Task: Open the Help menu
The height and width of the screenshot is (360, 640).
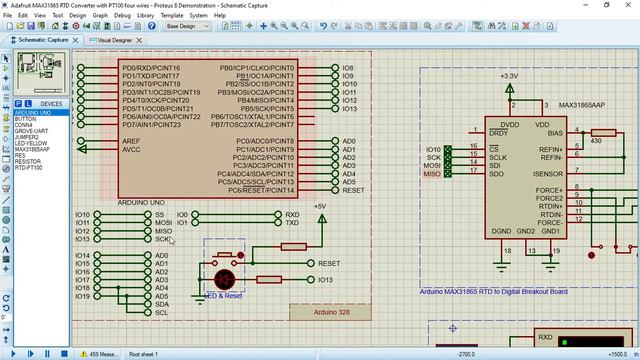Action: (220, 16)
